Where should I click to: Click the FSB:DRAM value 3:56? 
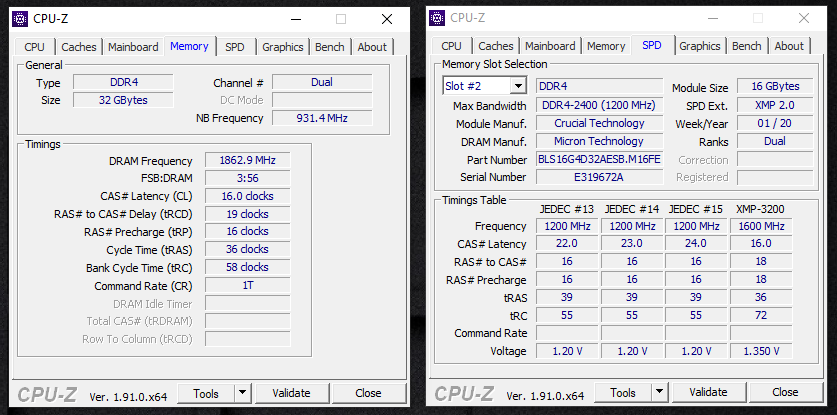coord(248,178)
